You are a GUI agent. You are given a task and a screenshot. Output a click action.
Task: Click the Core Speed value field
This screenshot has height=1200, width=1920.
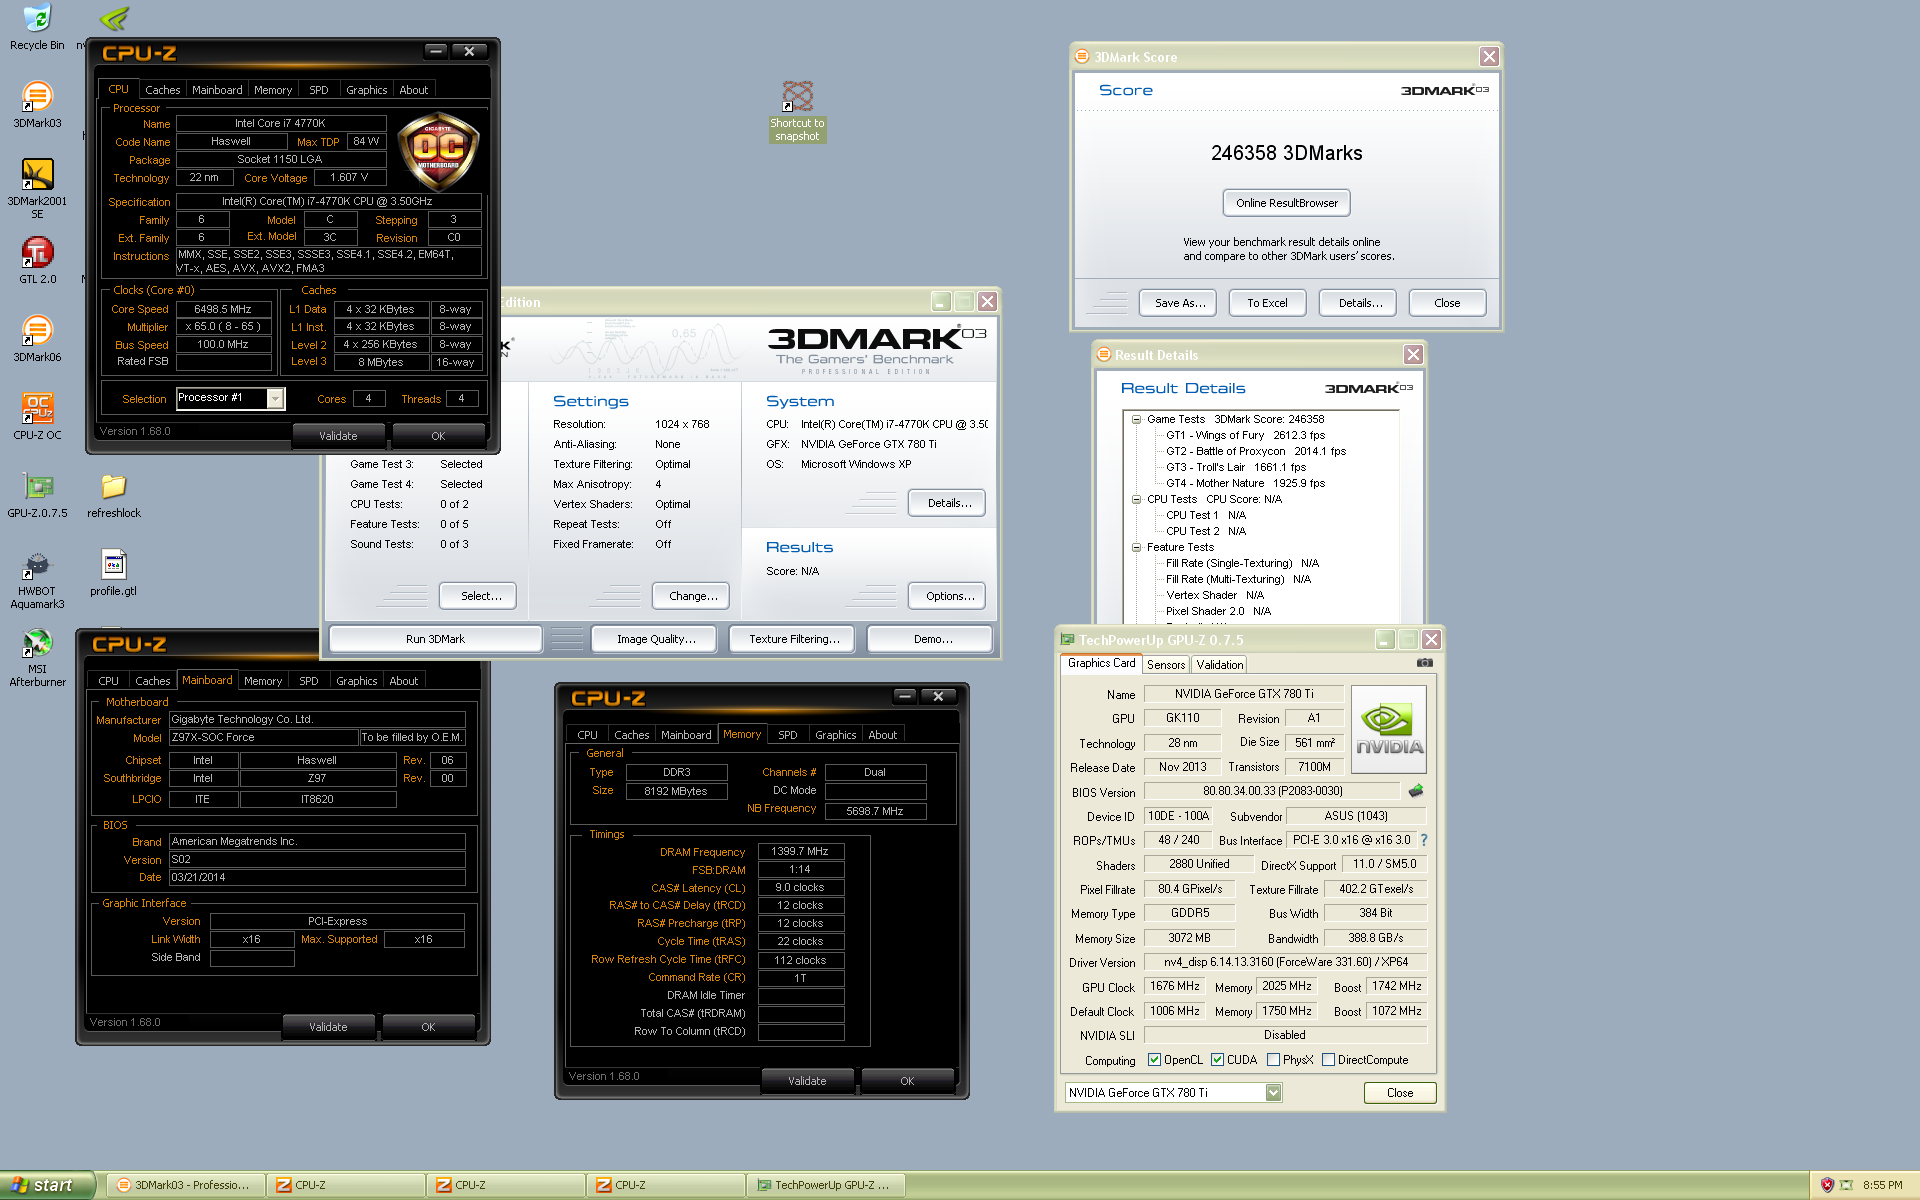[223, 309]
